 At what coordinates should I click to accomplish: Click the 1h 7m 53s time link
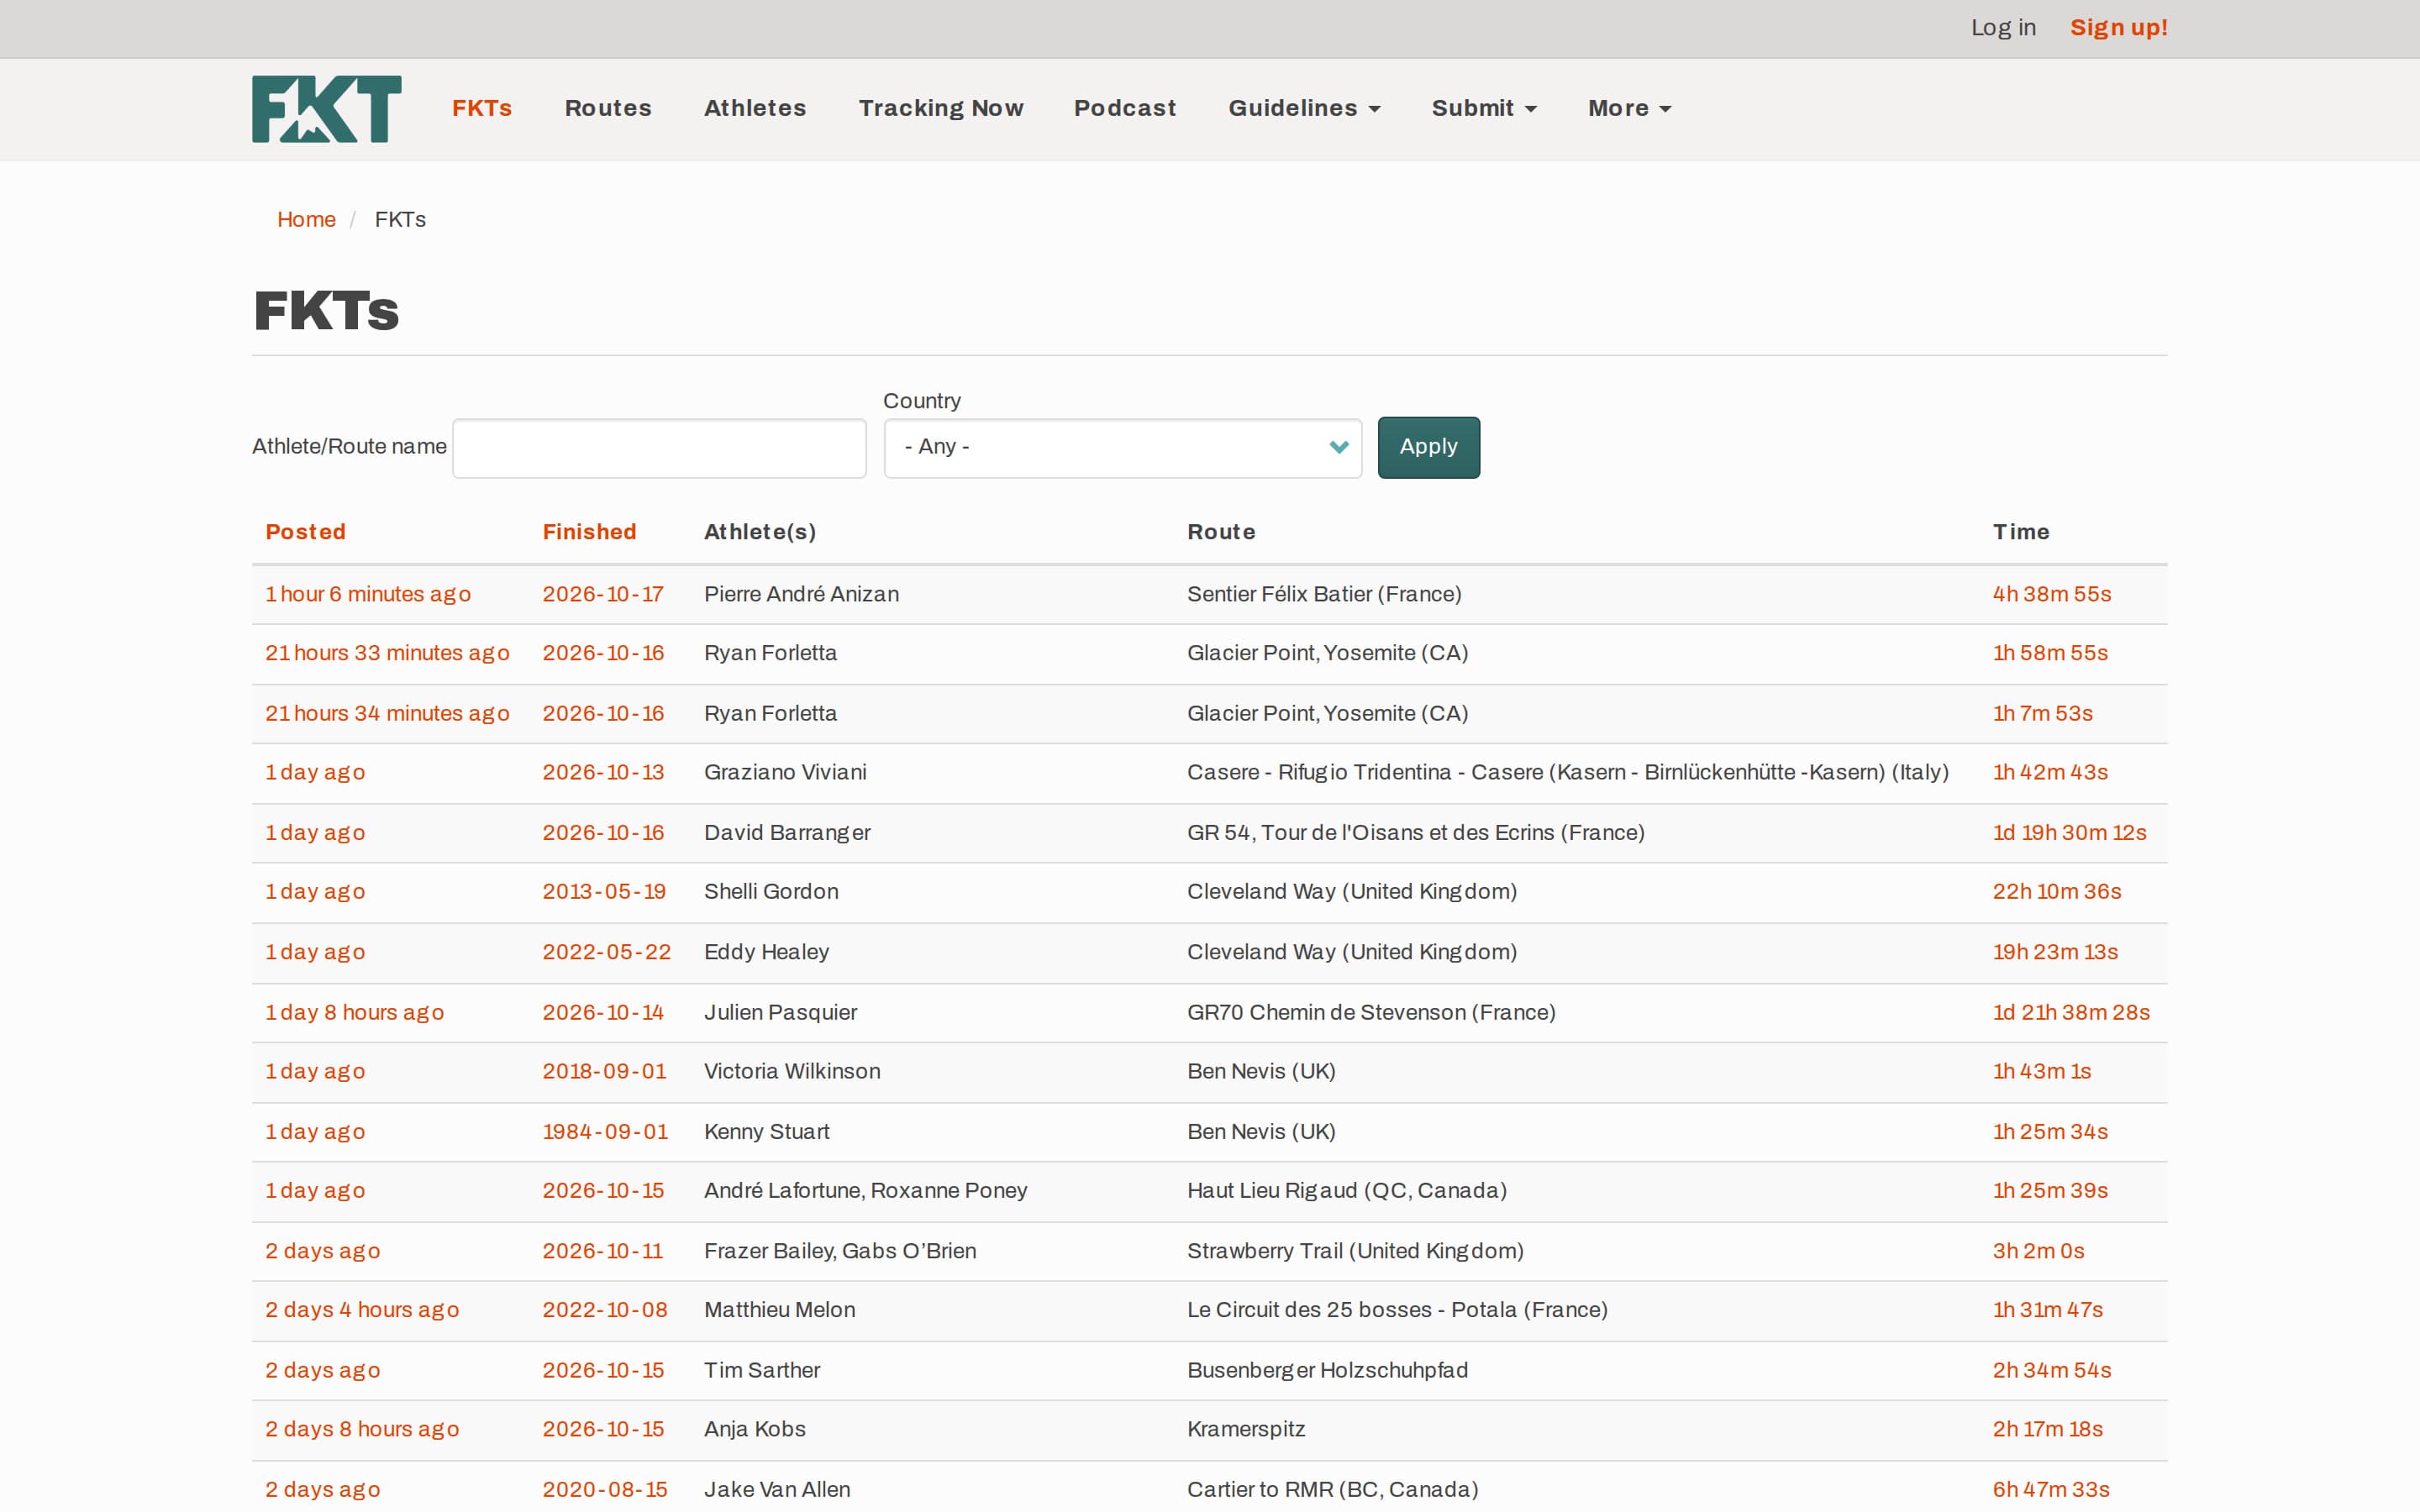click(2042, 714)
